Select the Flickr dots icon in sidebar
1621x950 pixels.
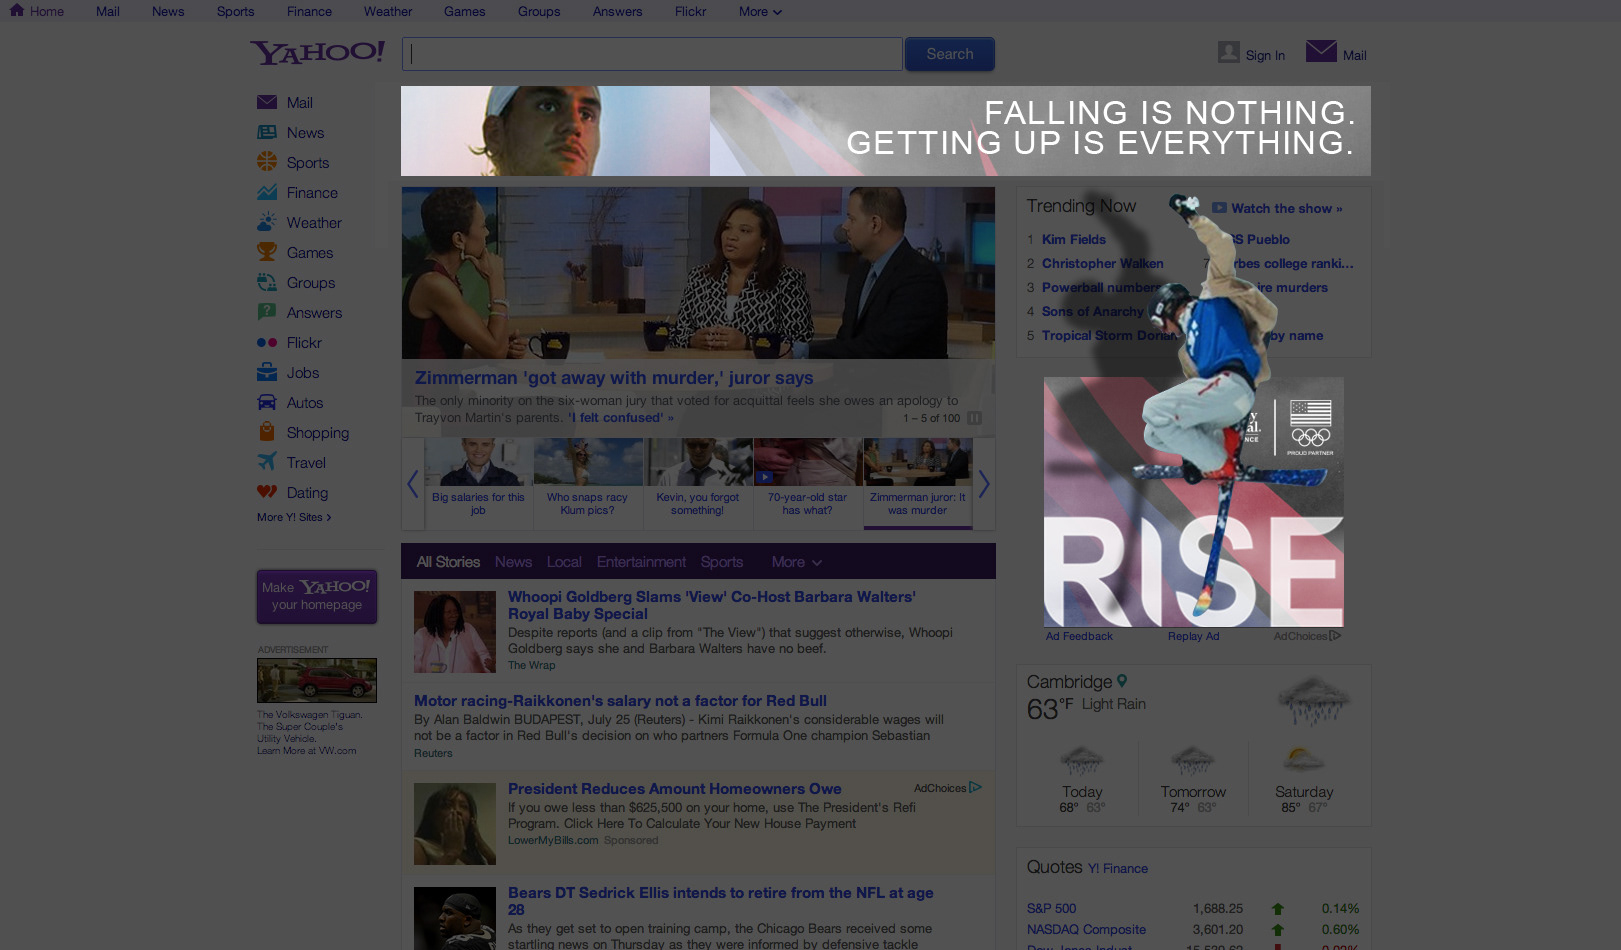click(x=267, y=342)
